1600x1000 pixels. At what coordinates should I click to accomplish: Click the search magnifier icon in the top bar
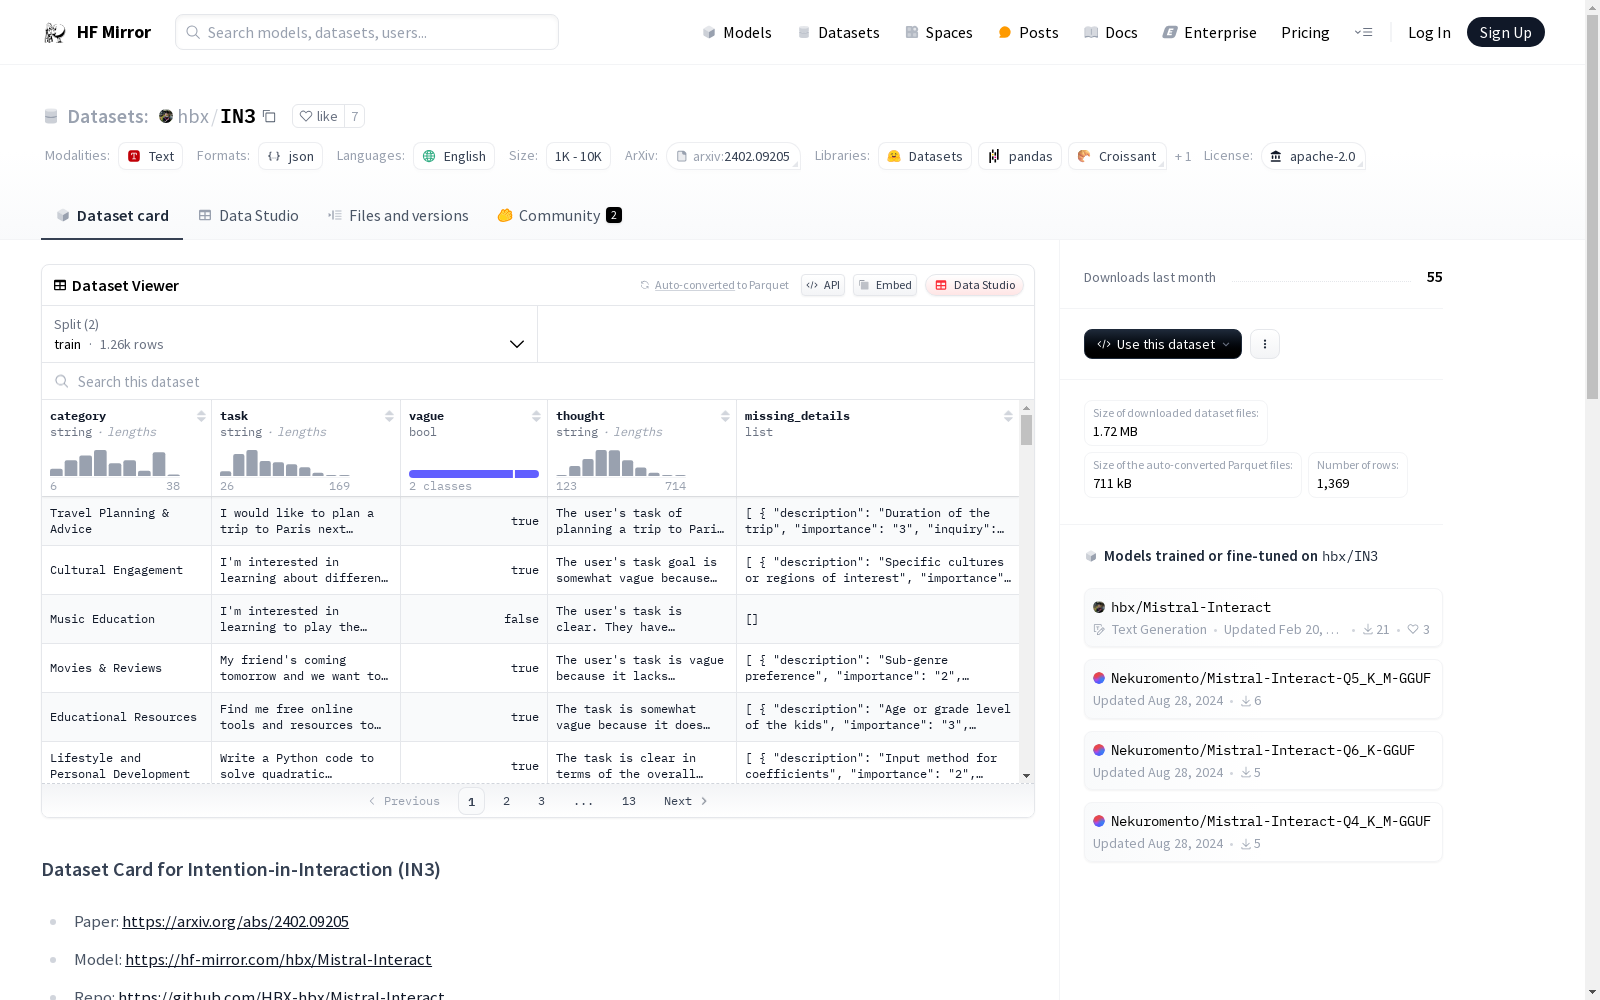tap(193, 32)
